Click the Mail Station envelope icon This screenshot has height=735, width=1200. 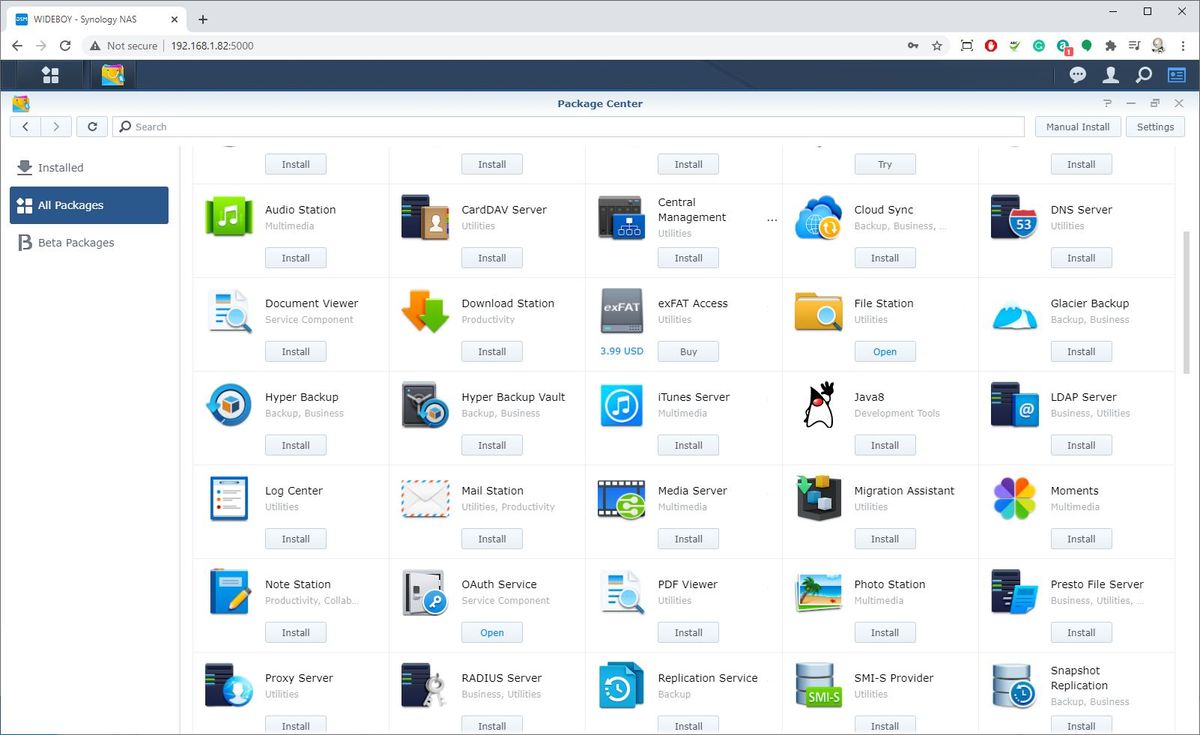pos(425,498)
